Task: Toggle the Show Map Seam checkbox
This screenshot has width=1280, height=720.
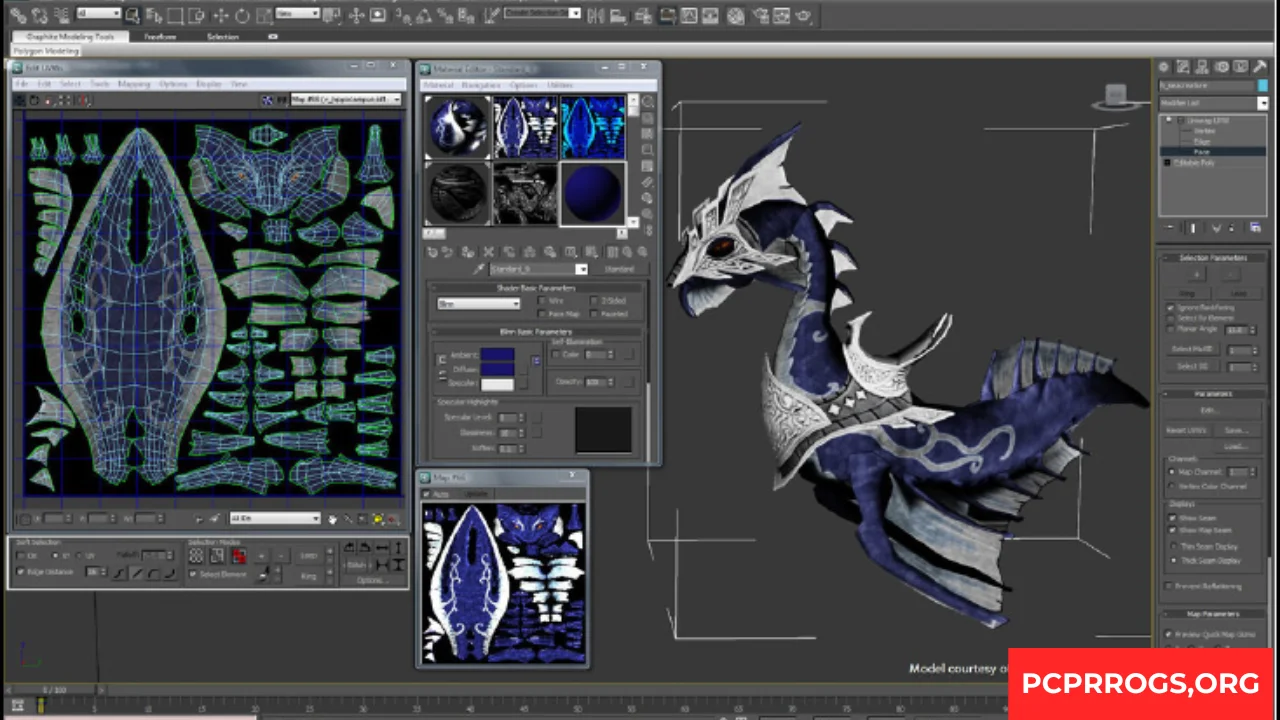Action: (x=1172, y=531)
